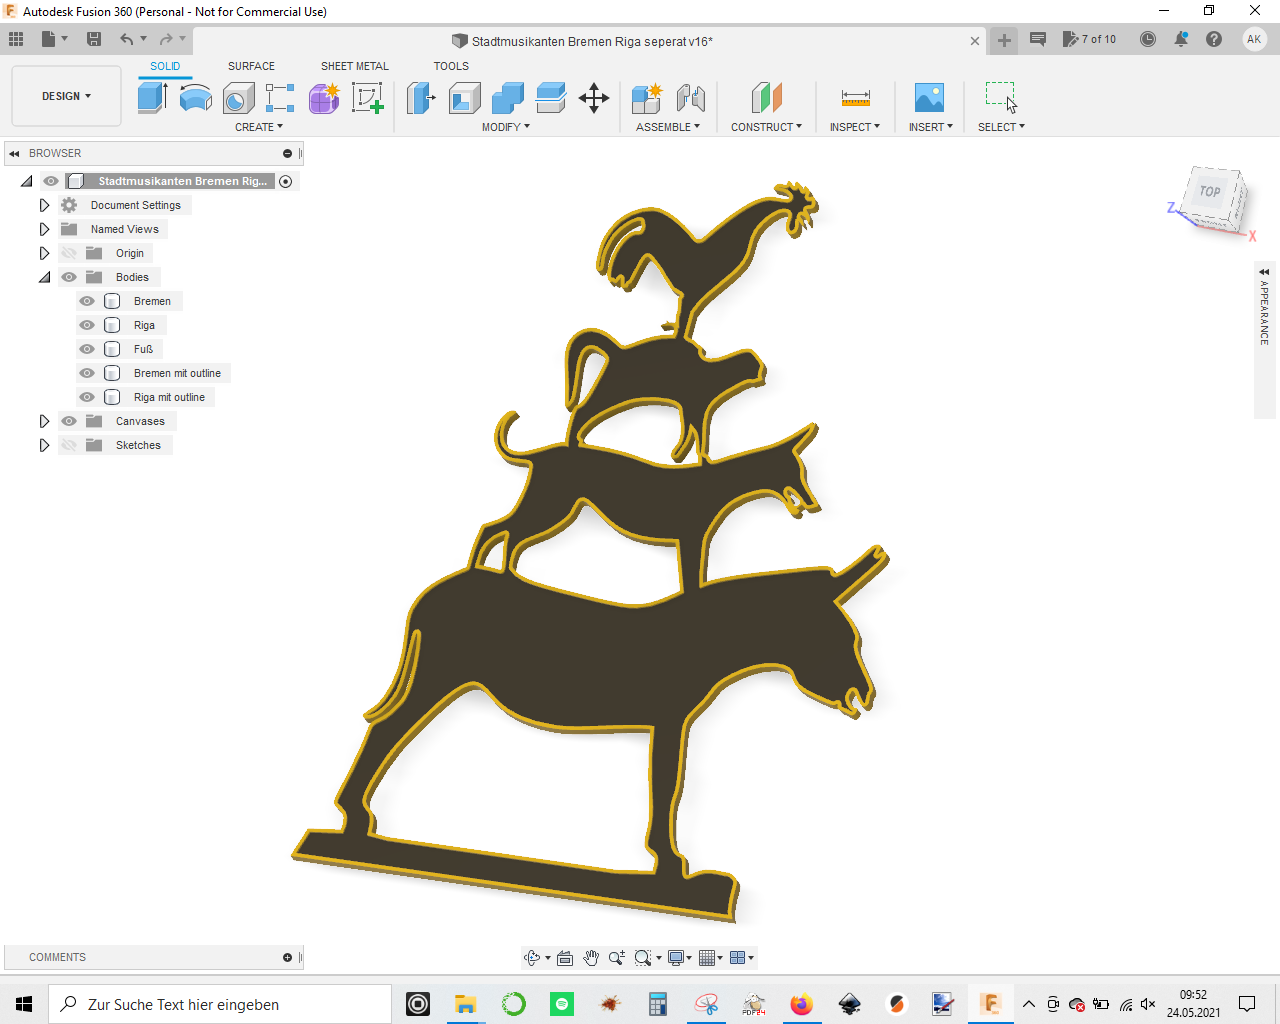
Task: Open Firefox from the taskbar
Action: click(801, 1004)
